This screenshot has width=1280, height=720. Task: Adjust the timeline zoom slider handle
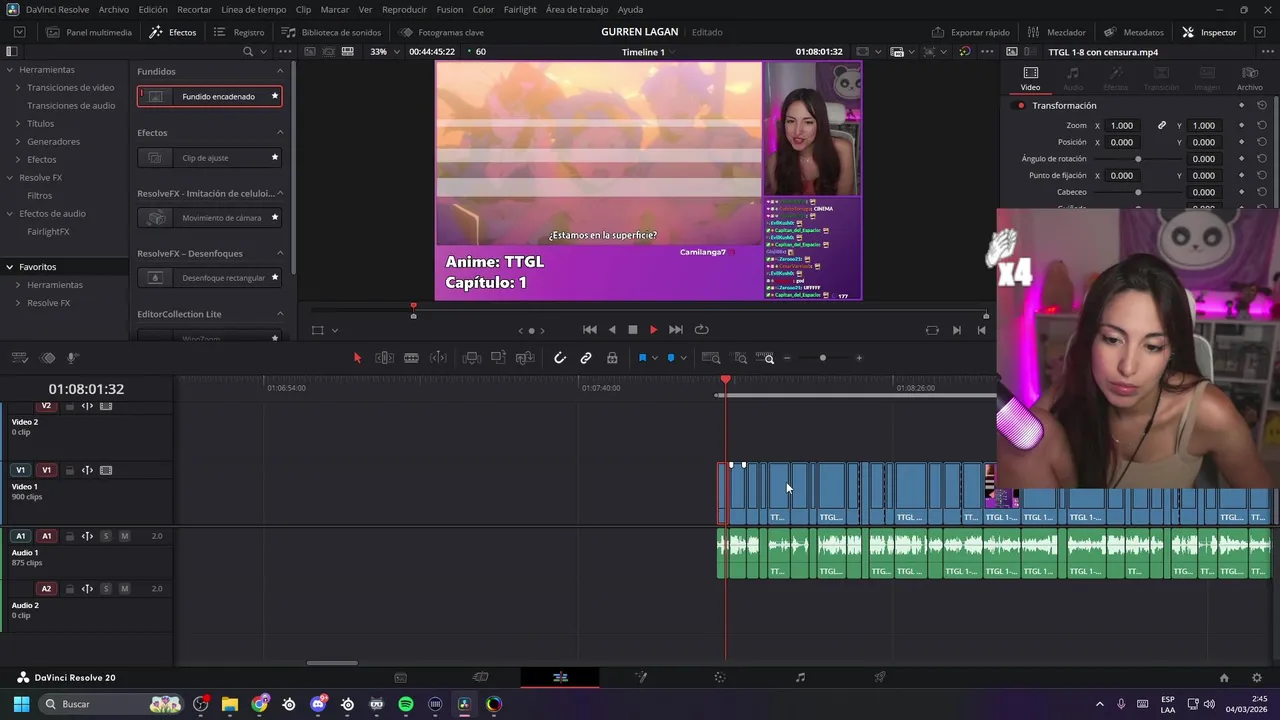coord(823,358)
